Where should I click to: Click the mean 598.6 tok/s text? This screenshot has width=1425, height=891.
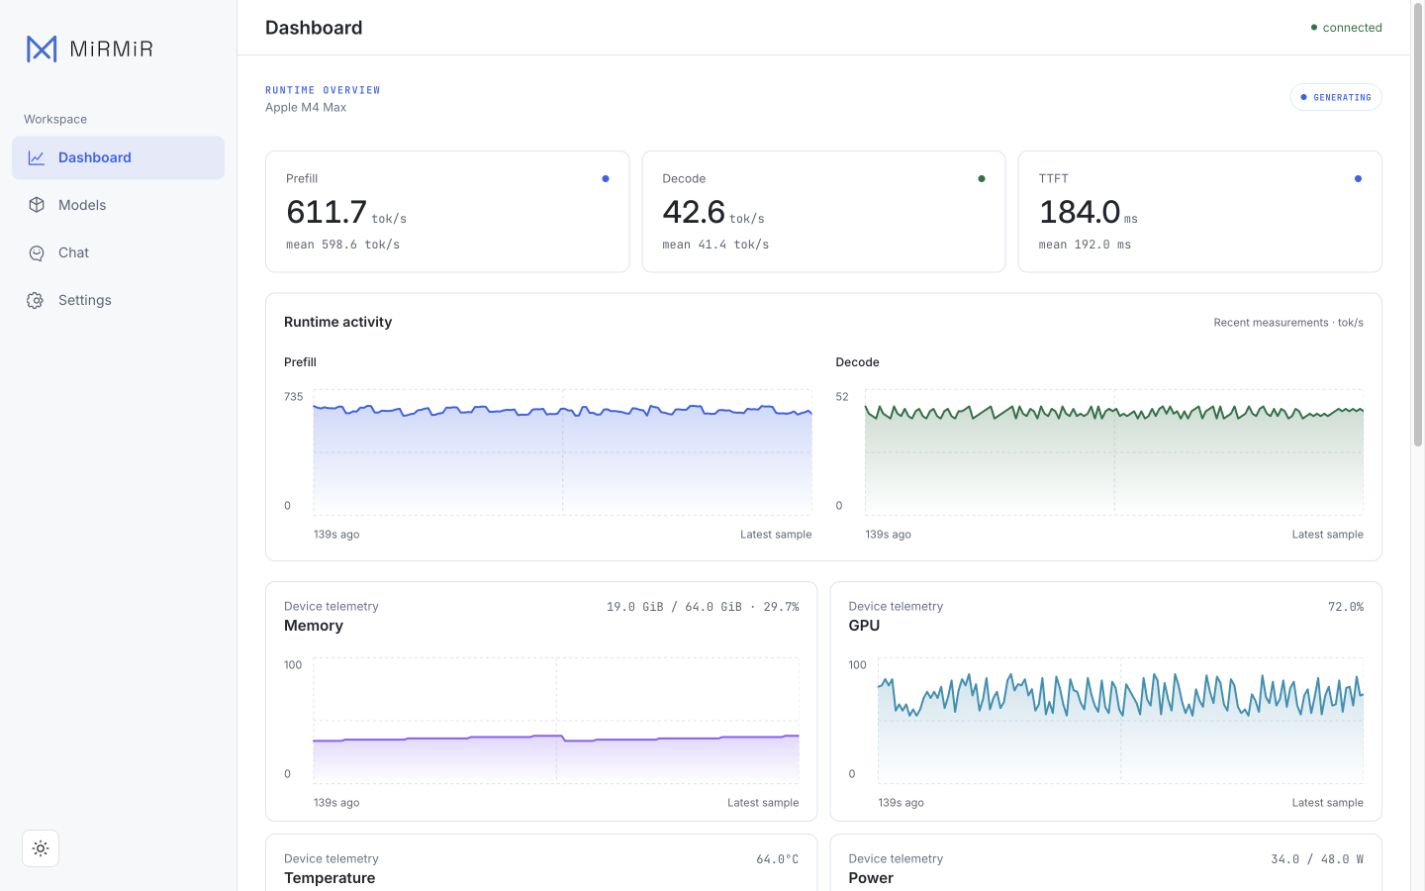[343, 245]
